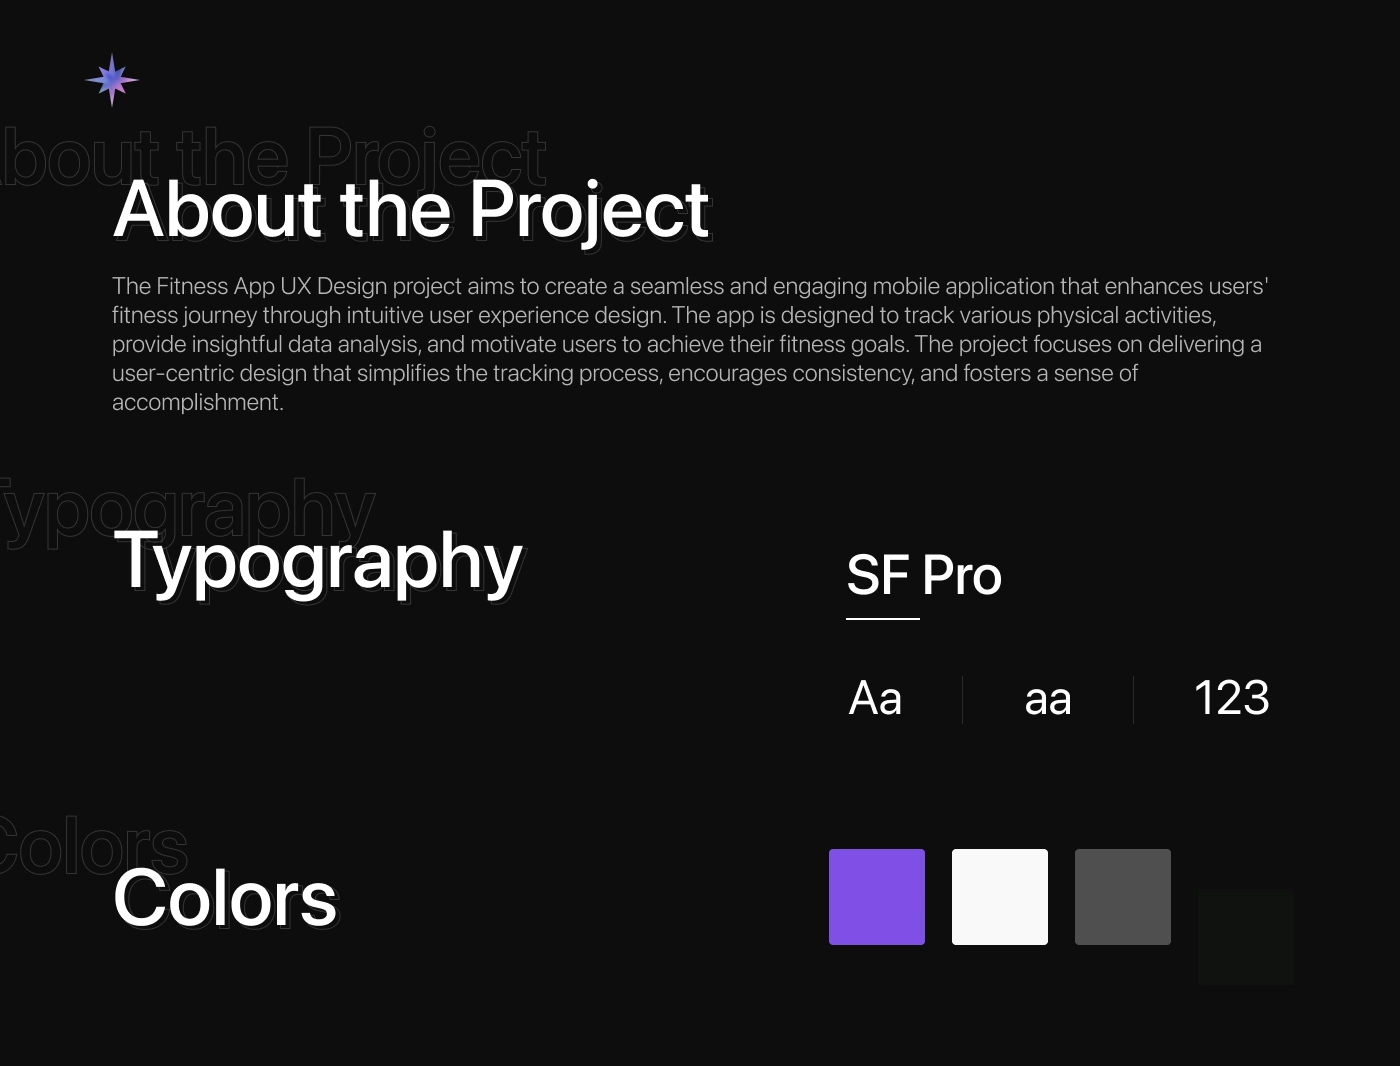Select the lowercase "aa" type sample

pyautogui.click(x=1048, y=698)
